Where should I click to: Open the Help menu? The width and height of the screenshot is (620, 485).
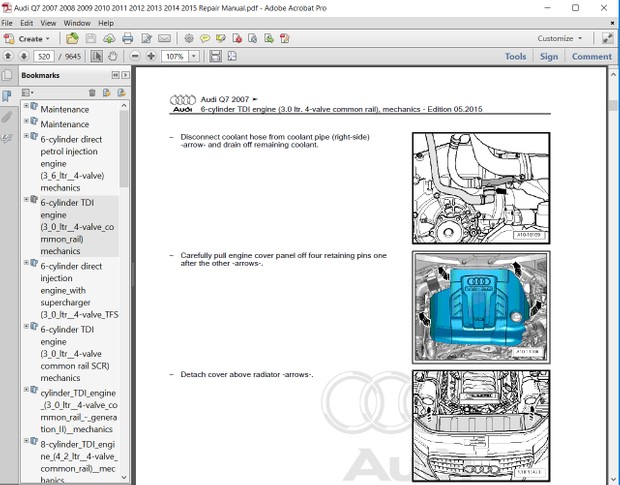coord(106,23)
